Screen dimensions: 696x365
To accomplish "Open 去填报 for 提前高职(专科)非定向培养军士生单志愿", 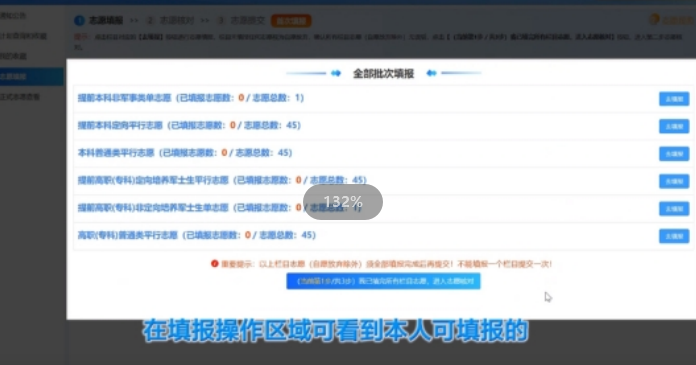I will click(x=674, y=209).
